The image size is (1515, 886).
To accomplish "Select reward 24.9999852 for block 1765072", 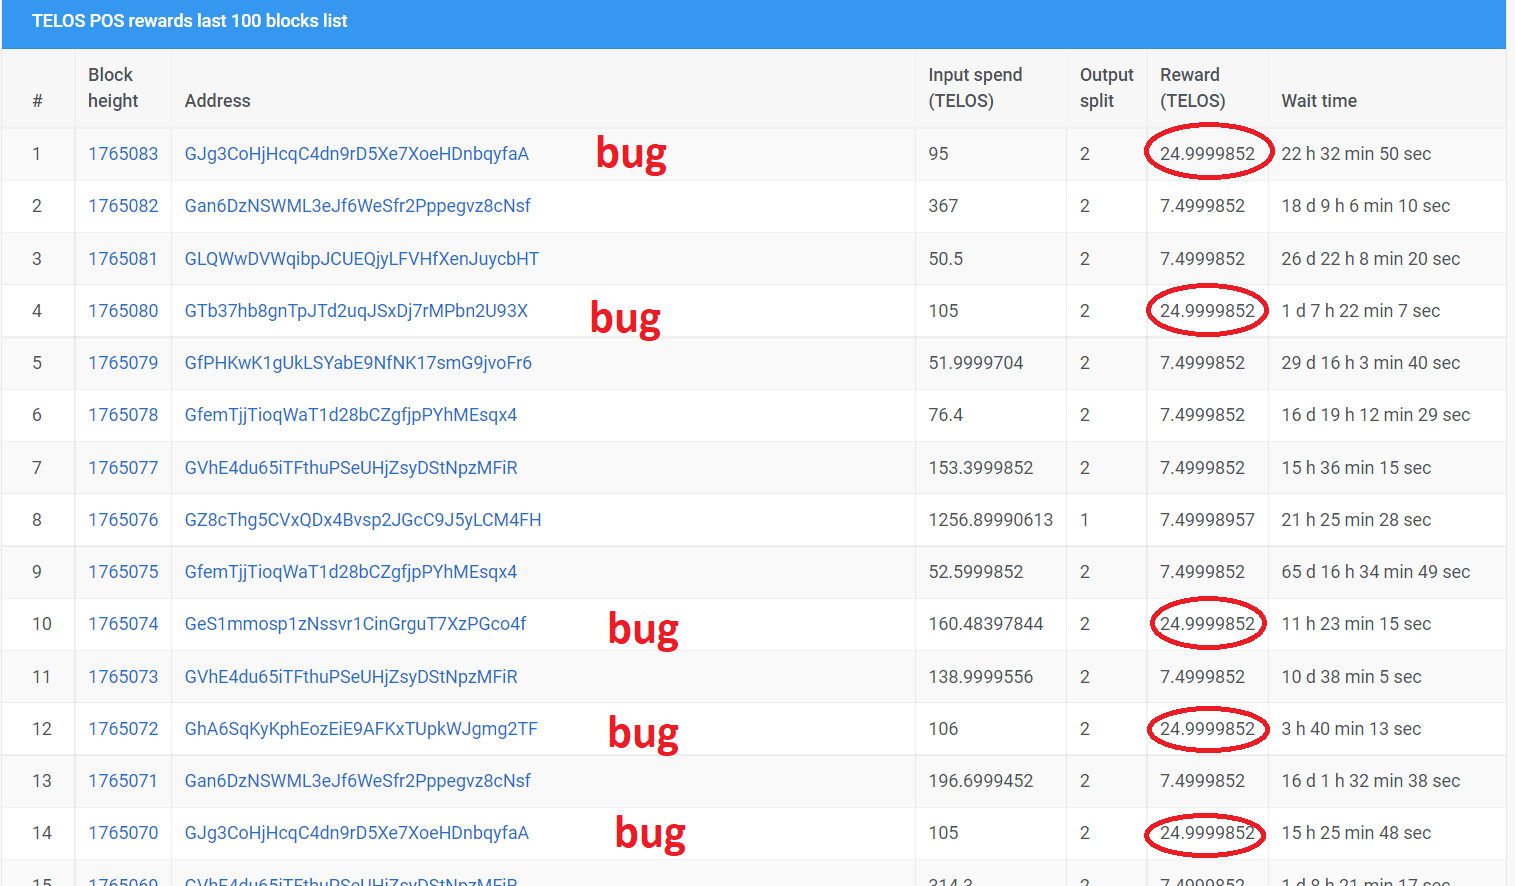I will tap(1207, 729).
